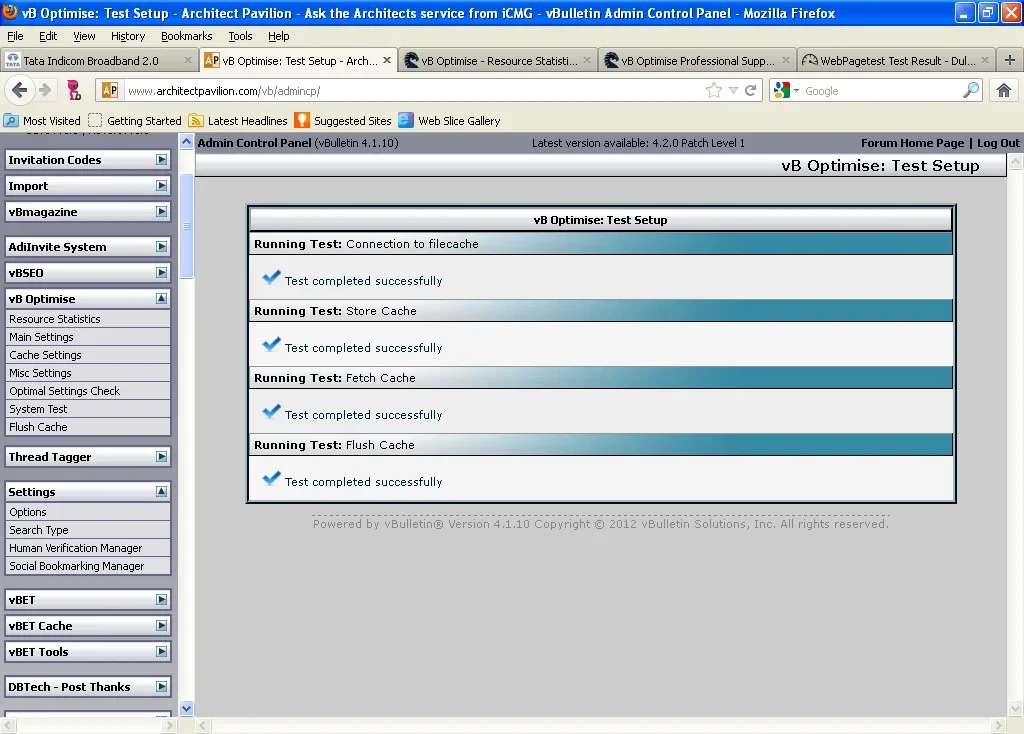The height and width of the screenshot is (734, 1024).
Task: Go forward with the browser forward arrow
Action: (x=44, y=90)
